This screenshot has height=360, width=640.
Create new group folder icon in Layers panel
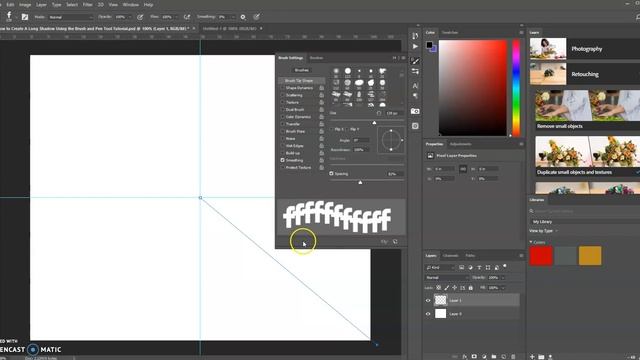pyautogui.click(x=494, y=357)
